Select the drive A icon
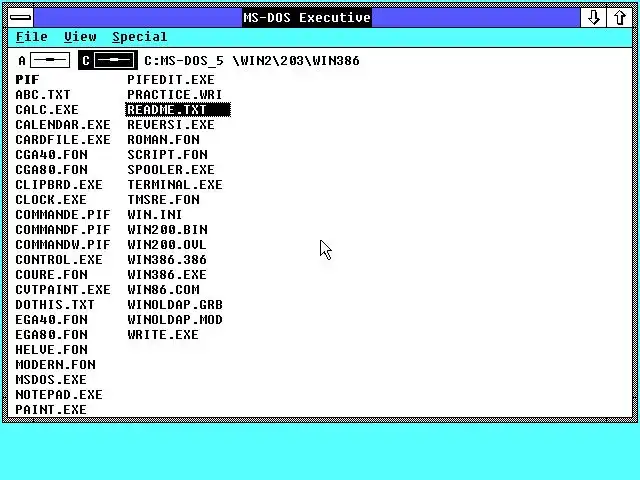Viewport: 640px width, 480px height. (44, 60)
